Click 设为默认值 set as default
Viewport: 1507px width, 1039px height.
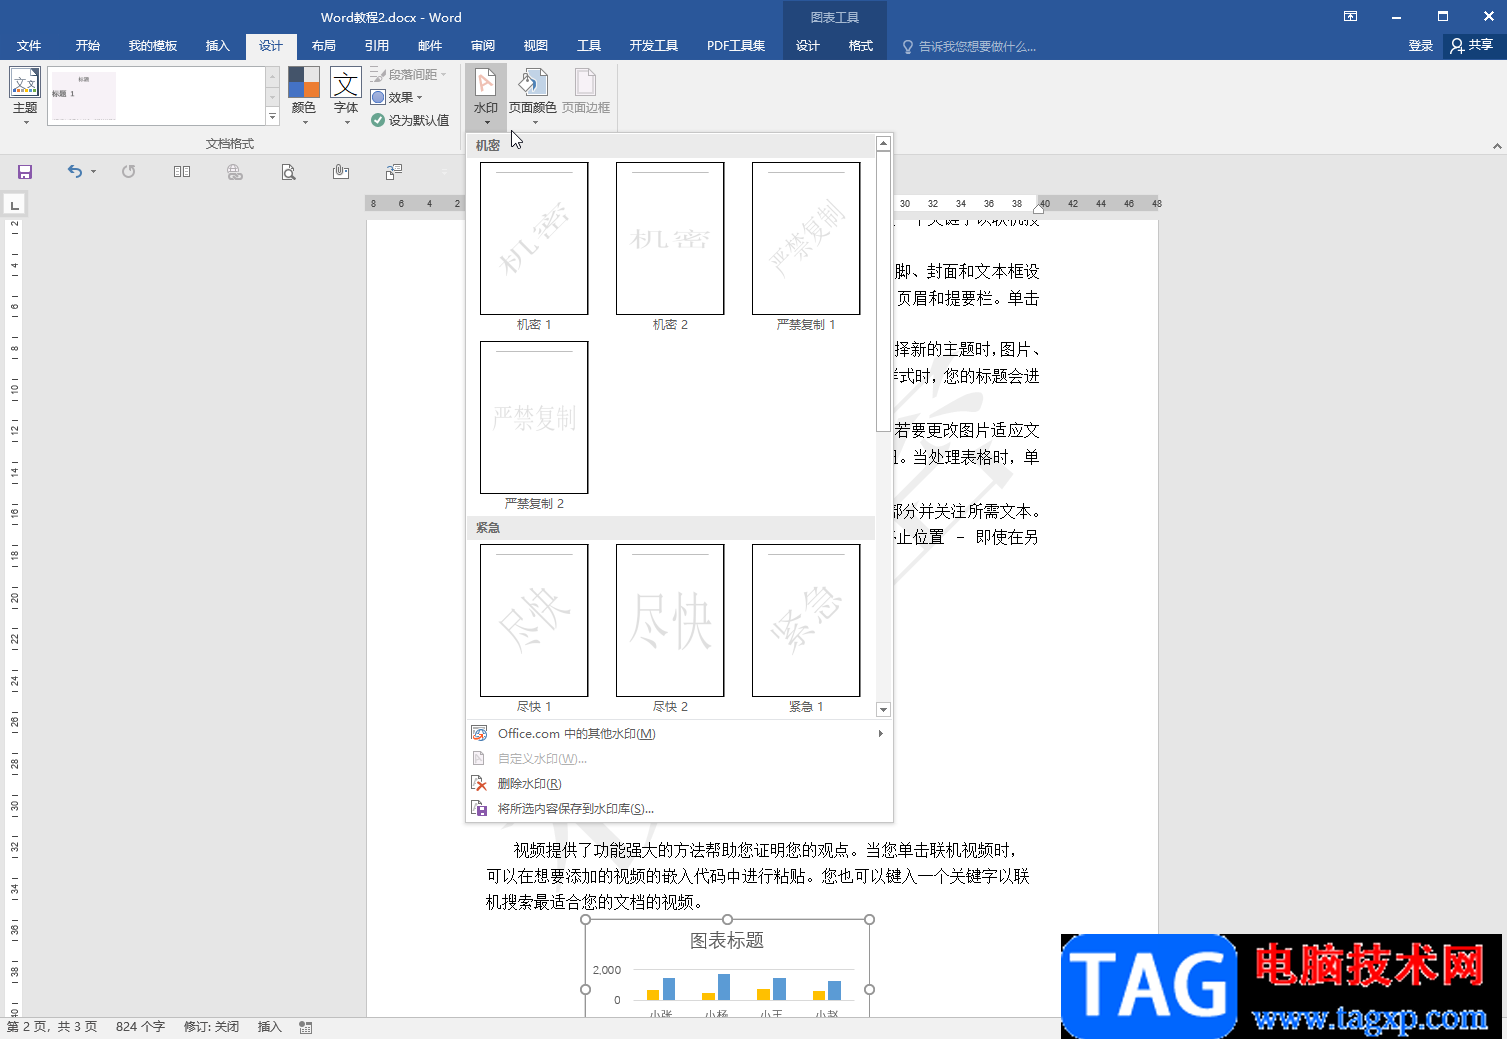click(410, 120)
